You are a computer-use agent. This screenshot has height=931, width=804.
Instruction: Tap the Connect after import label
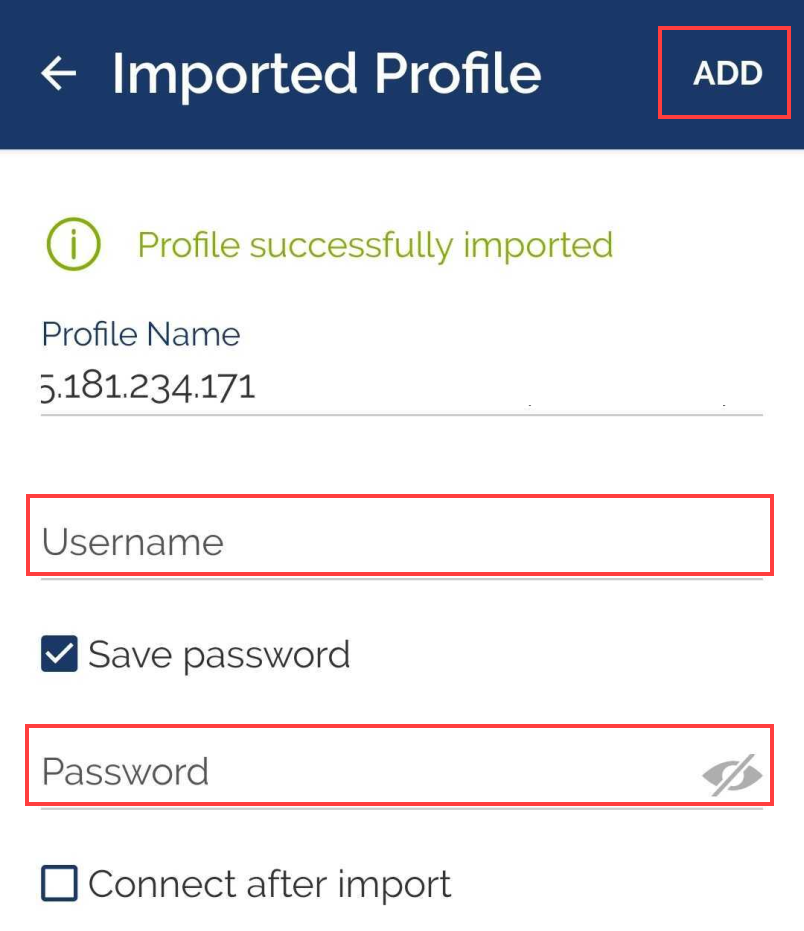[270, 884]
